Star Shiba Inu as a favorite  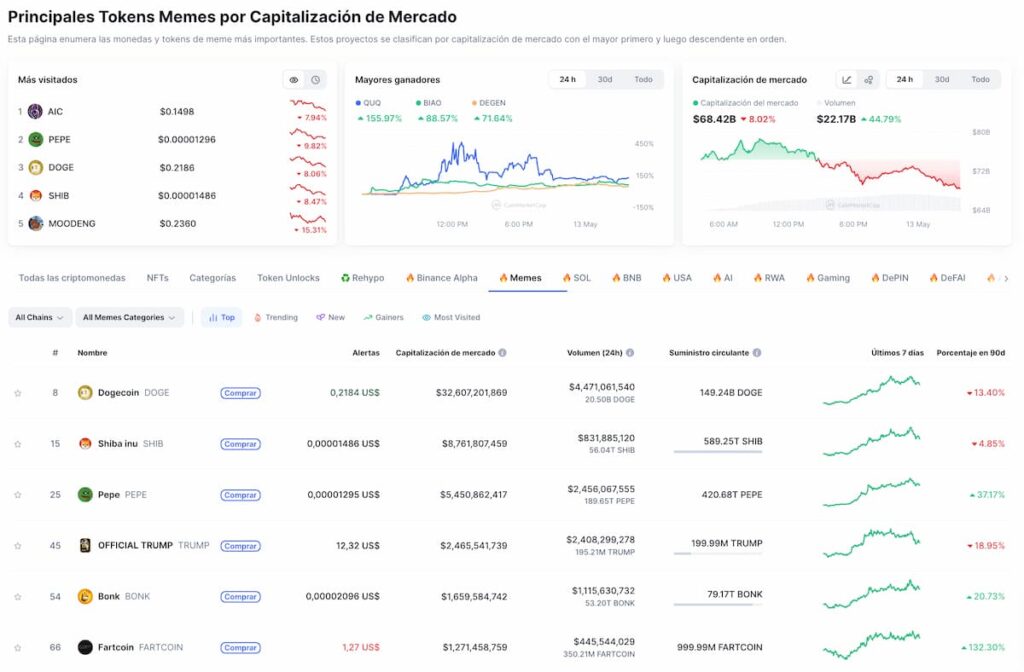[x=18, y=444]
